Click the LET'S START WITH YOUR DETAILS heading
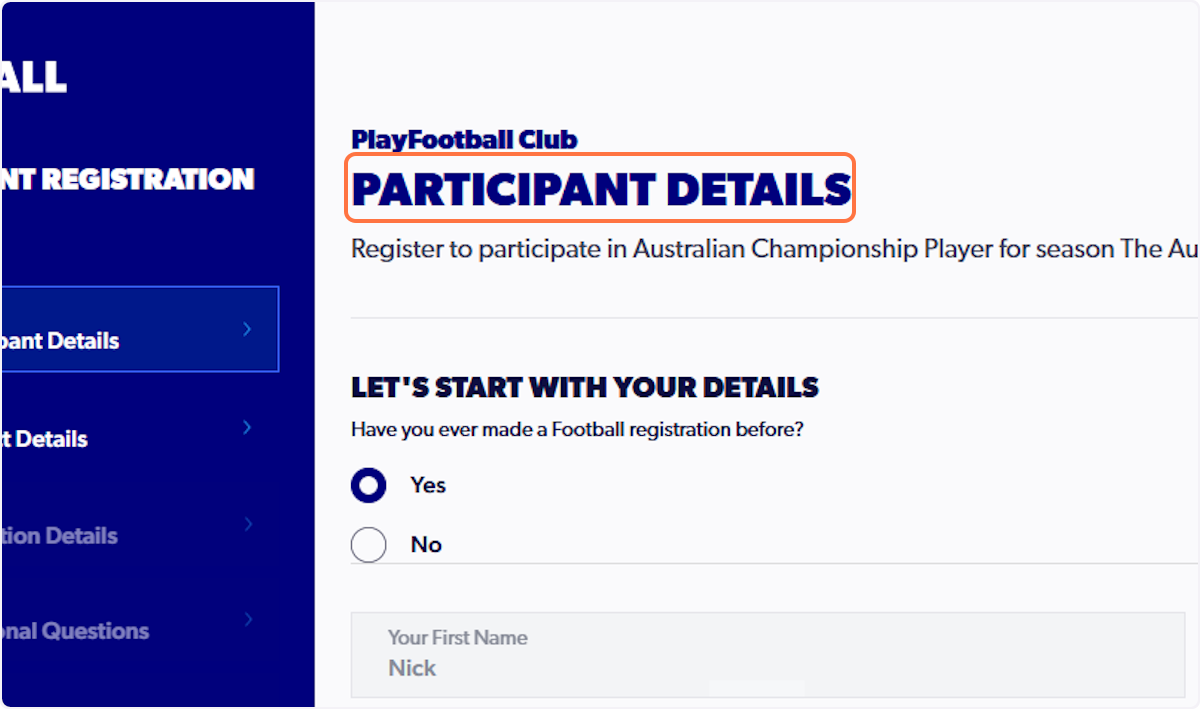Screen dimensions: 1200x709 (x=585, y=388)
